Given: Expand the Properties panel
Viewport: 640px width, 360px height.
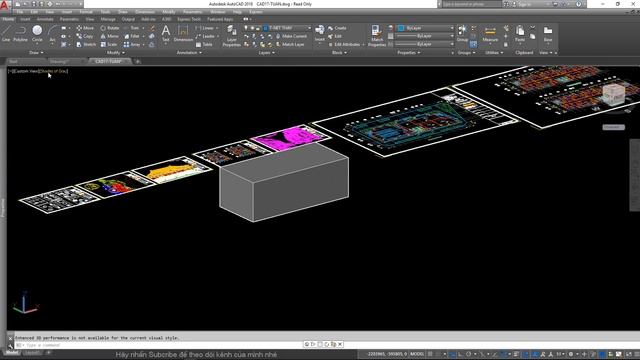Looking at the screenshot, I should click(x=409, y=53).
